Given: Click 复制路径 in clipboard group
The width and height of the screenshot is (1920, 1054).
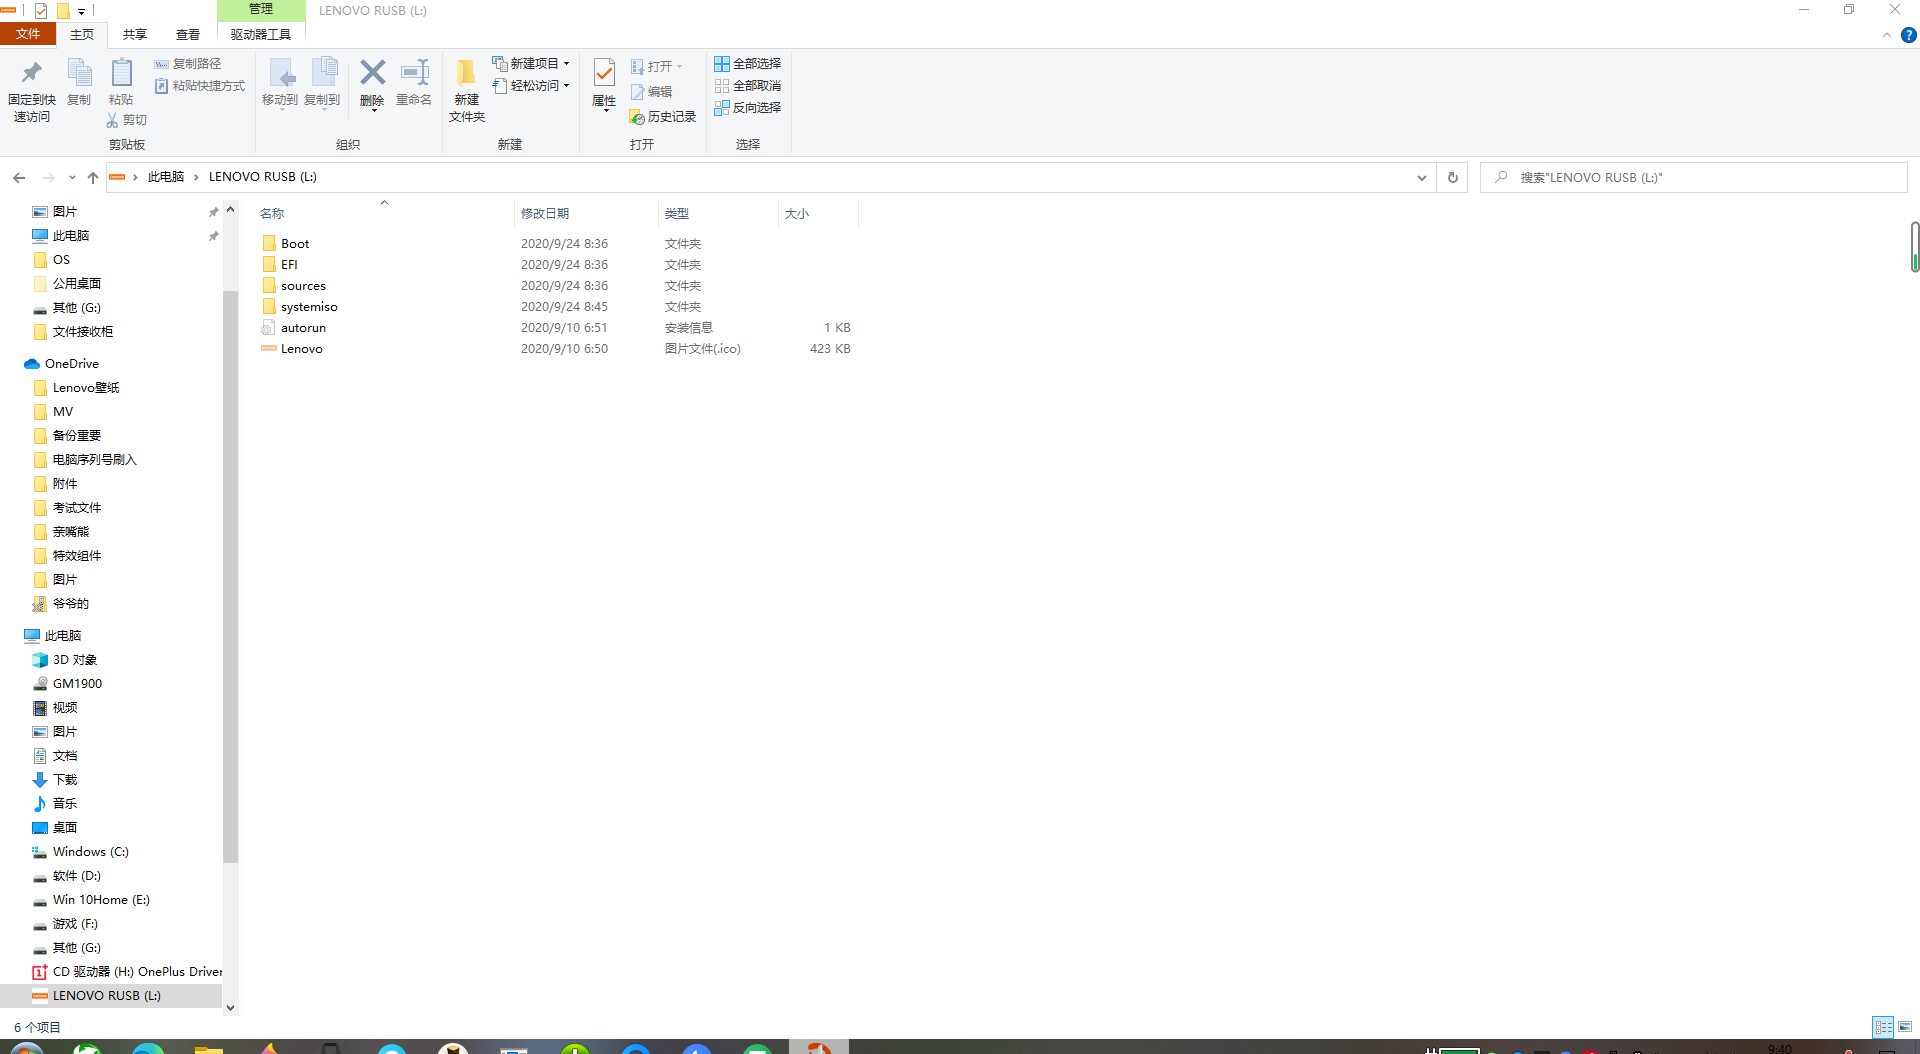Looking at the screenshot, I should coord(188,63).
